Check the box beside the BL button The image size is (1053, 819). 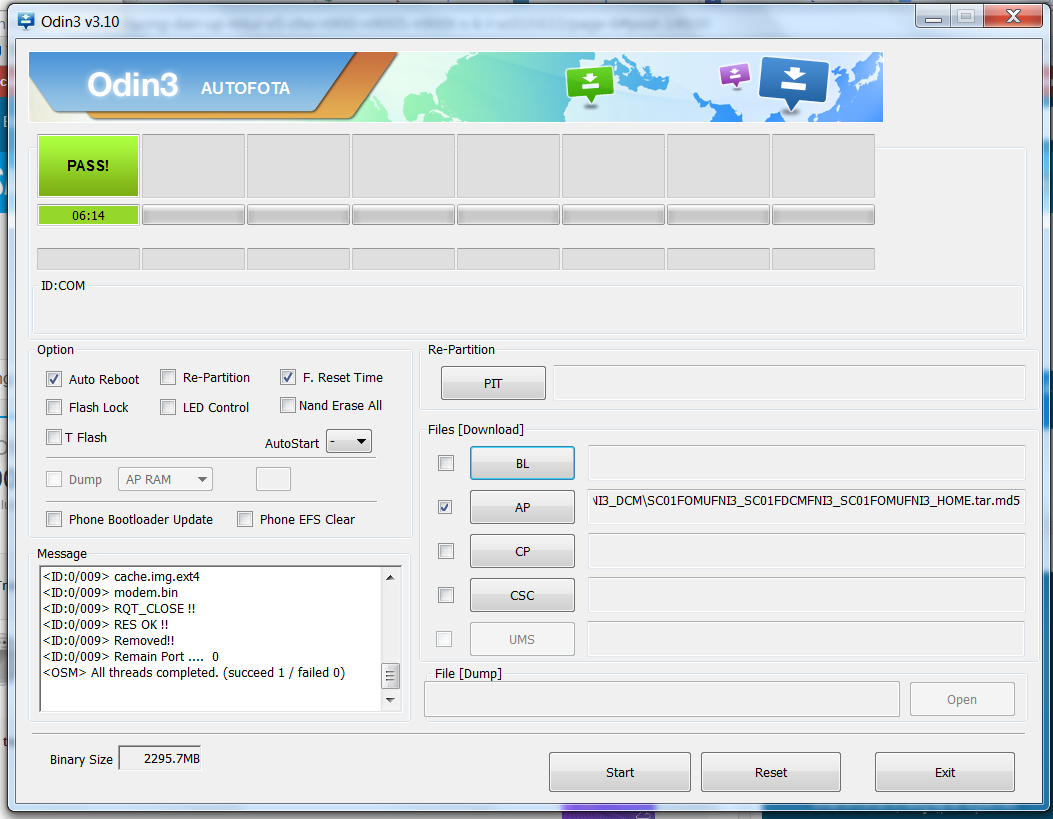[x=446, y=463]
